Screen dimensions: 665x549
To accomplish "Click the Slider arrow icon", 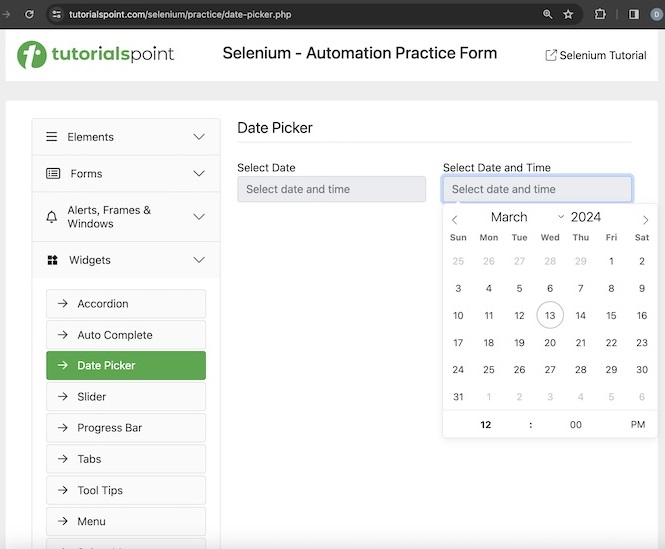I will click(63, 396).
